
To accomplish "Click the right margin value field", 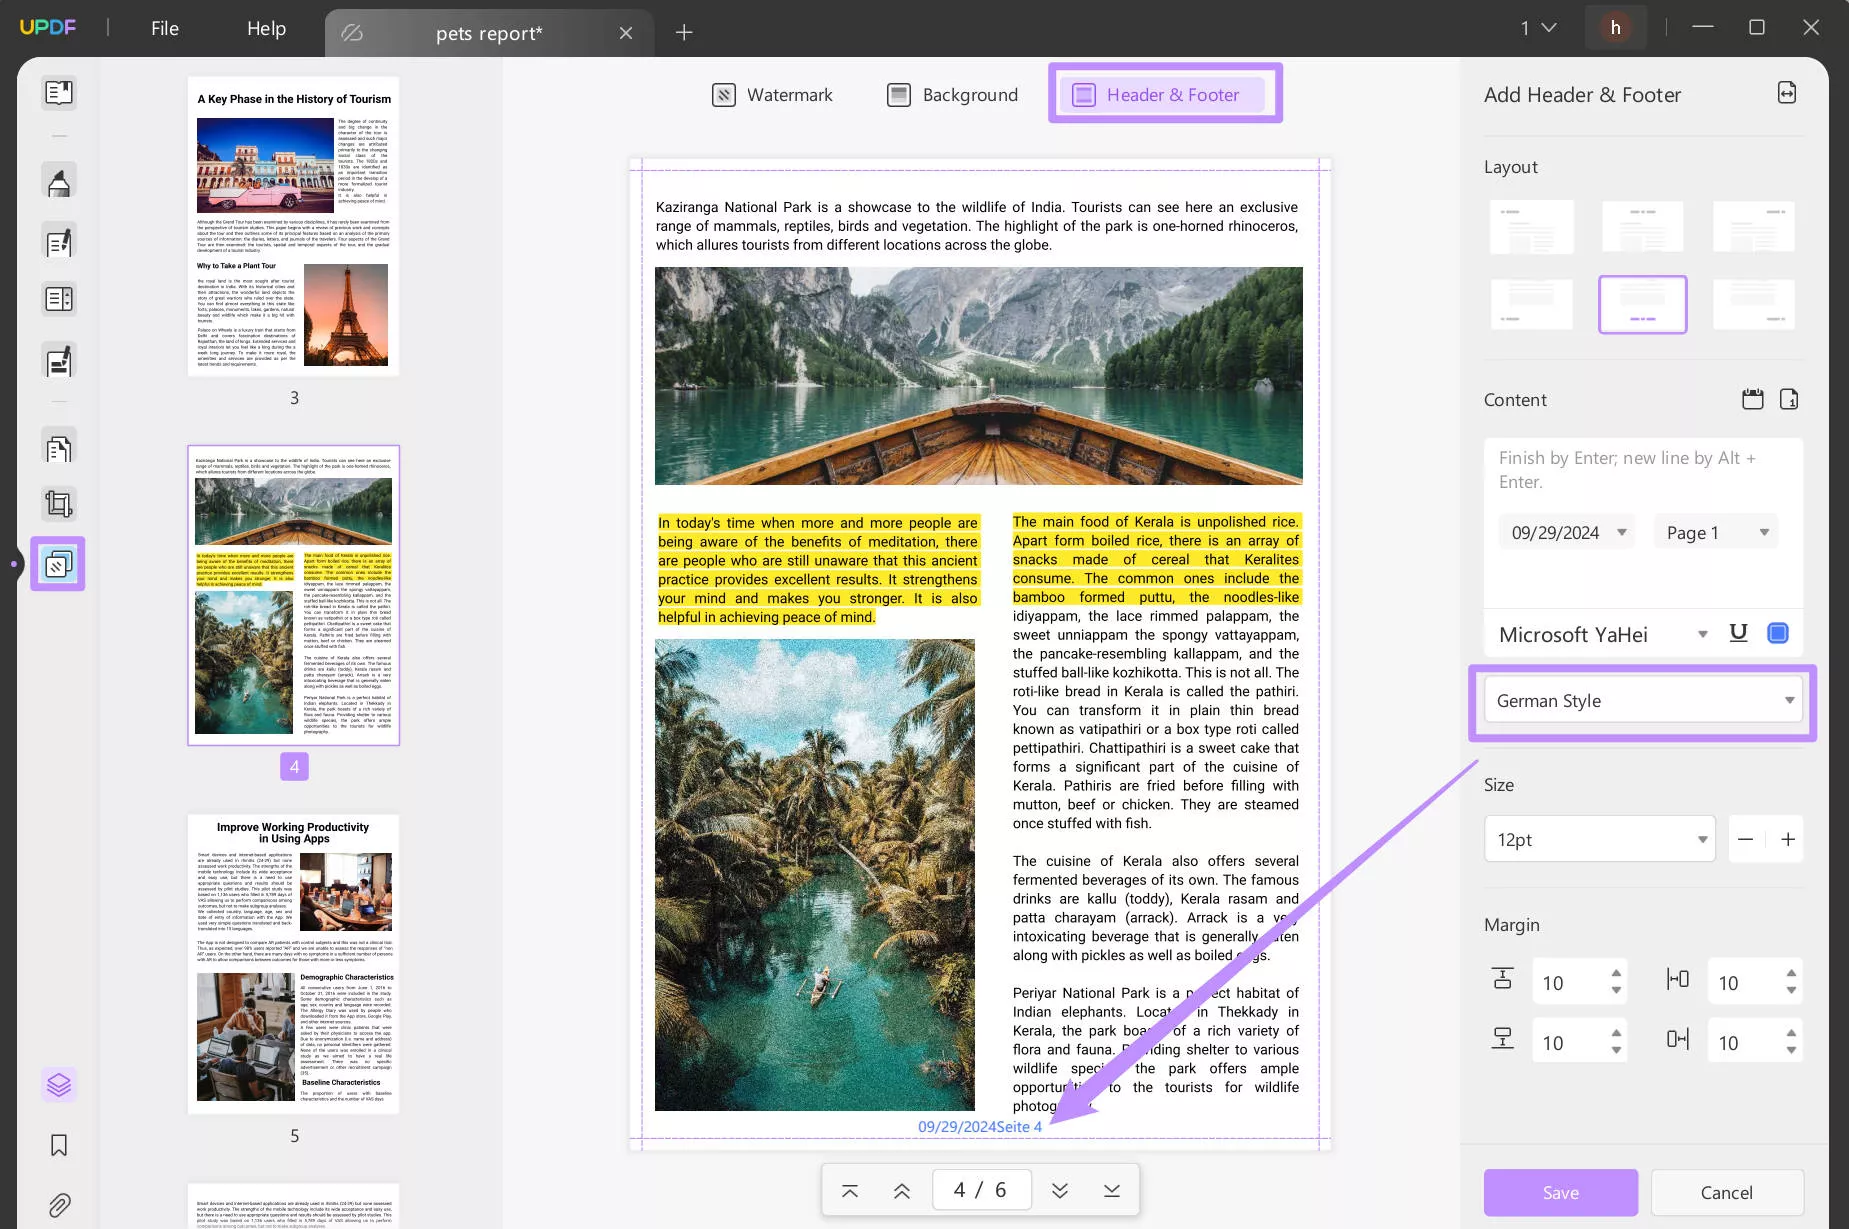I will (1742, 1042).
